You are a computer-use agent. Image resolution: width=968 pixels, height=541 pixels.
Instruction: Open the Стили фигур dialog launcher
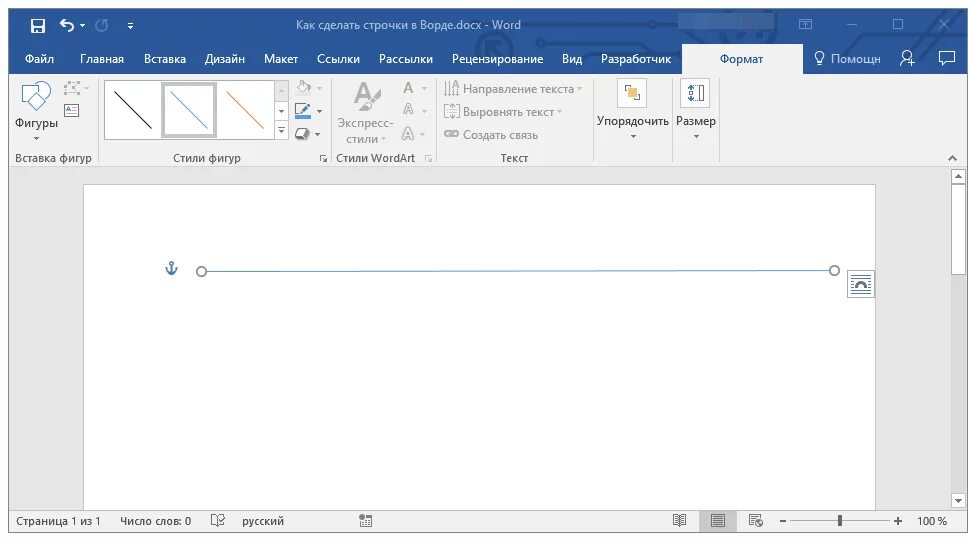tap(323, 159)
